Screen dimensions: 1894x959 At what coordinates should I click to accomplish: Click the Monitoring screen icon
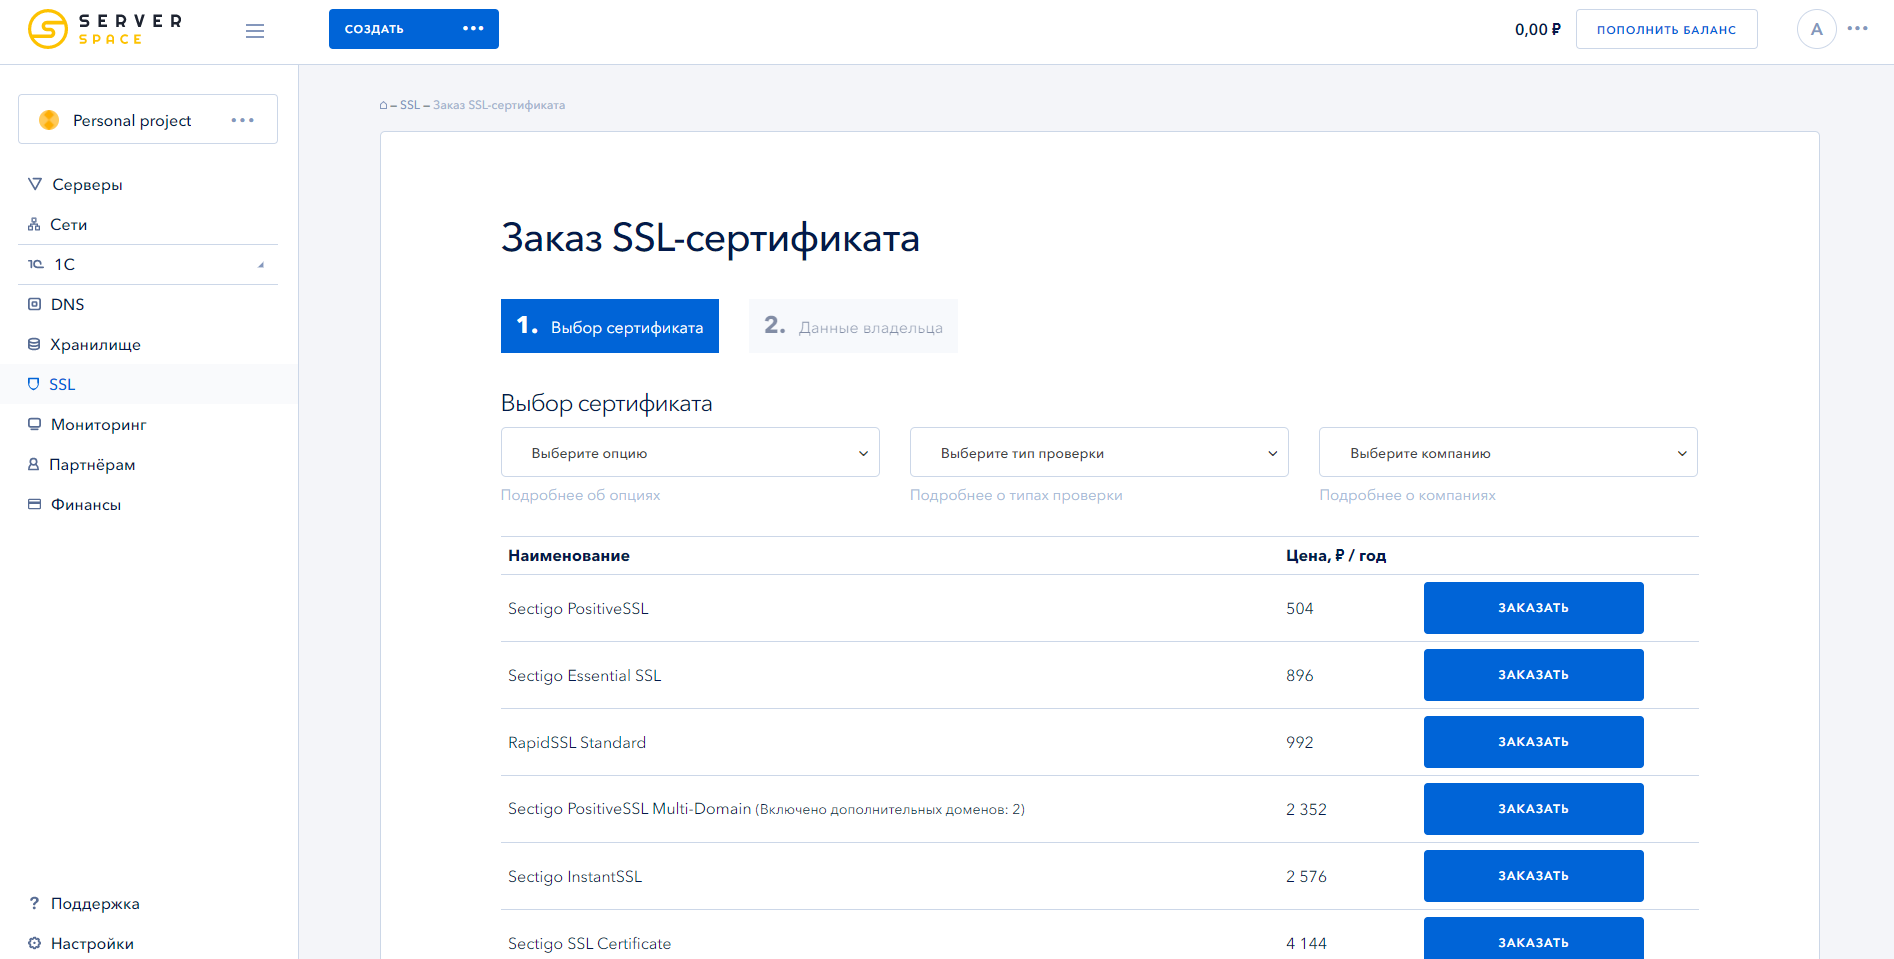click(34, 424)
